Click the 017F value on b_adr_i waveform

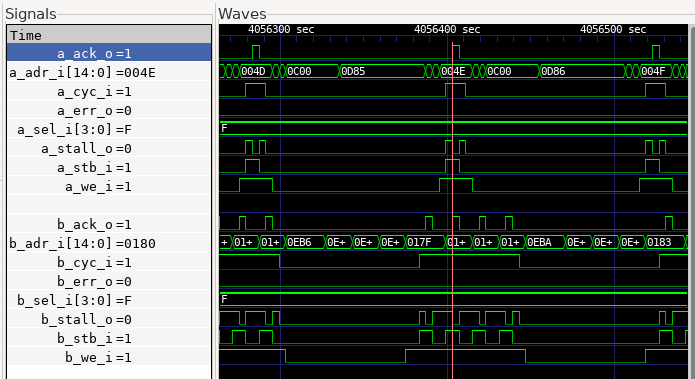[419, 242]
